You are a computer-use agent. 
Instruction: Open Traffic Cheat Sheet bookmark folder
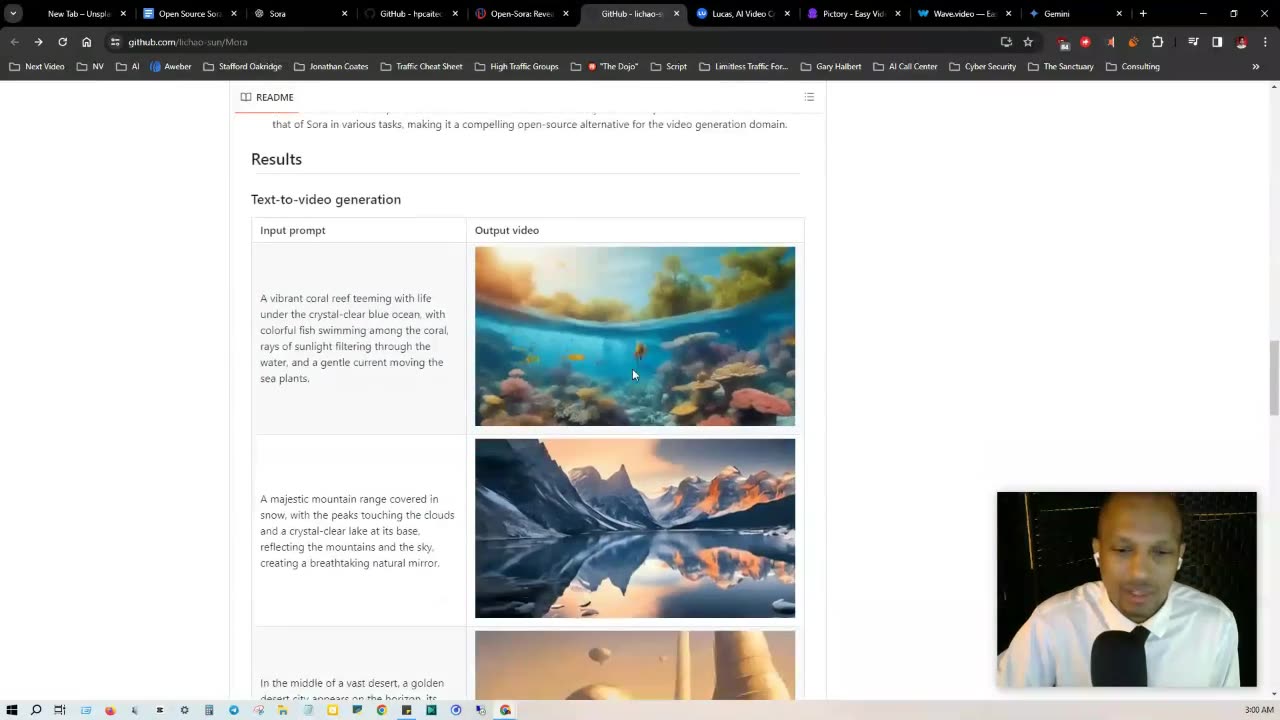421,67
